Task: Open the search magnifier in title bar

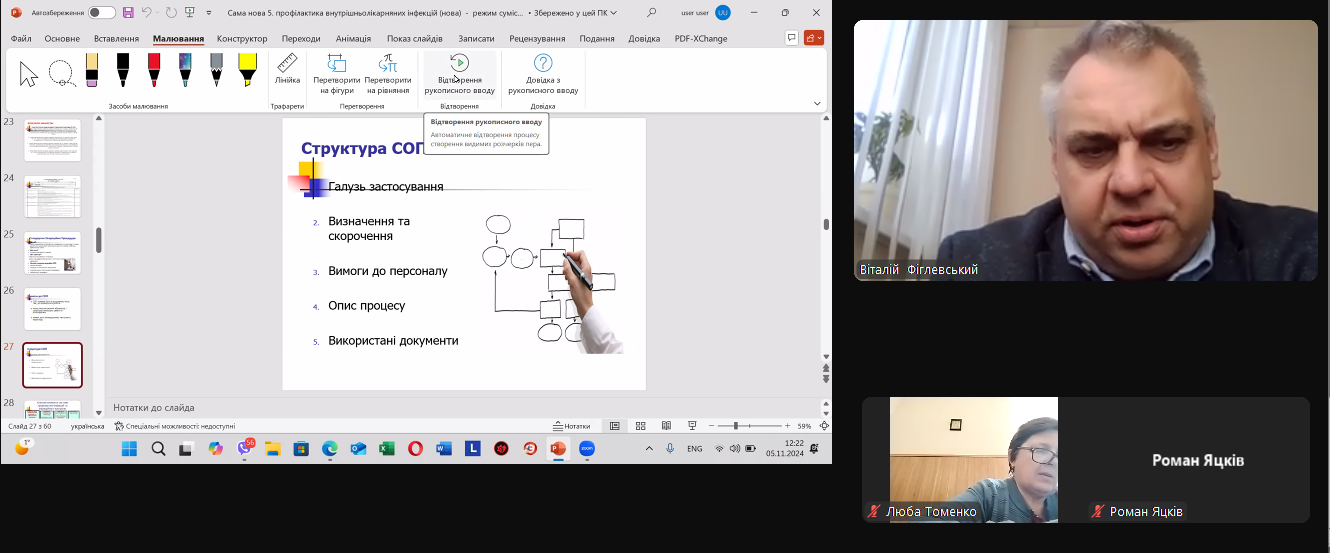Action: (x=652, y=12)
